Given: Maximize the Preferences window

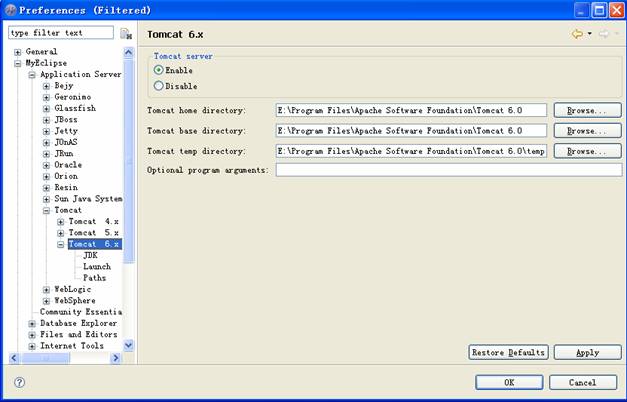Looking at the screenshot, I should (x=599, y=10).
